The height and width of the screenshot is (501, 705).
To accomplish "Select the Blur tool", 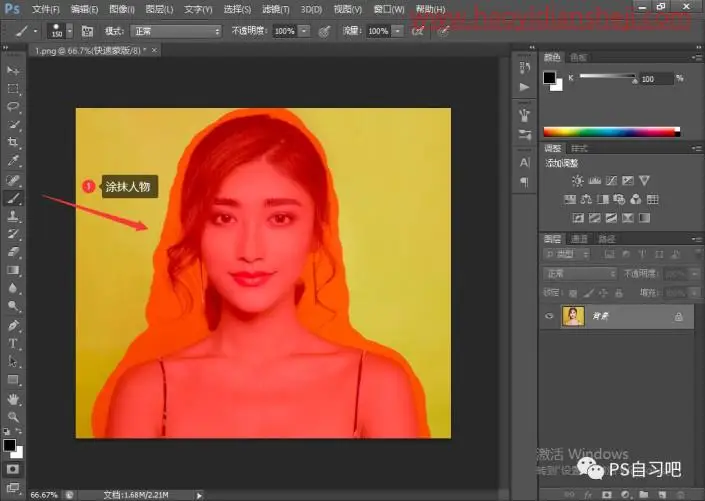I will [13, 288].
